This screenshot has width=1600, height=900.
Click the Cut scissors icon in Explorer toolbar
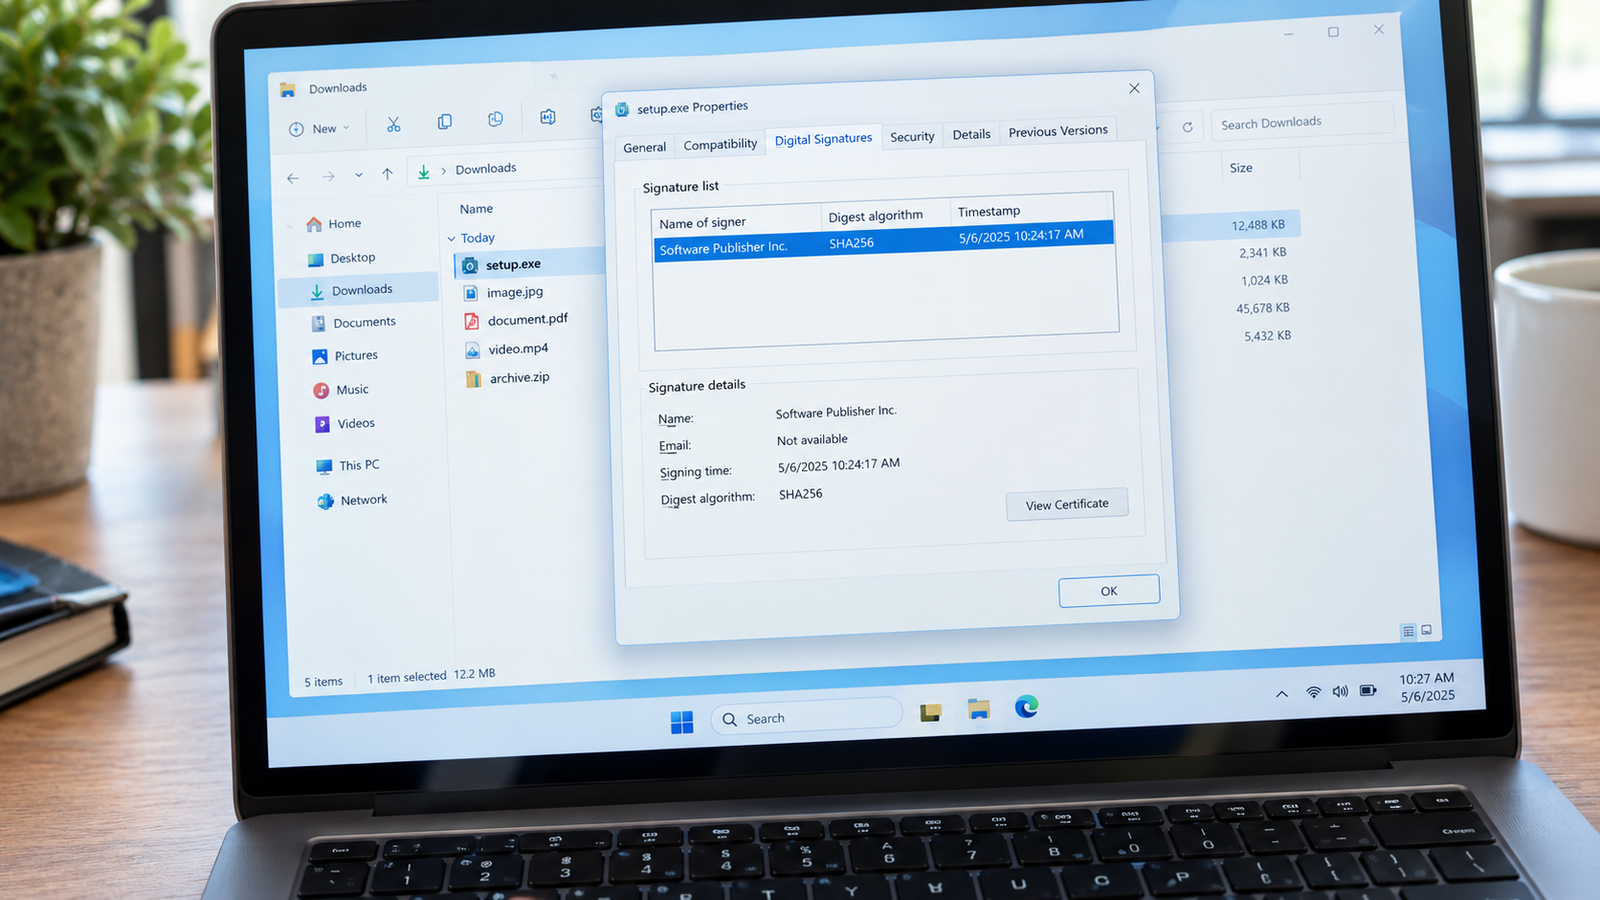pyautogui.click(x=393, y=124)
